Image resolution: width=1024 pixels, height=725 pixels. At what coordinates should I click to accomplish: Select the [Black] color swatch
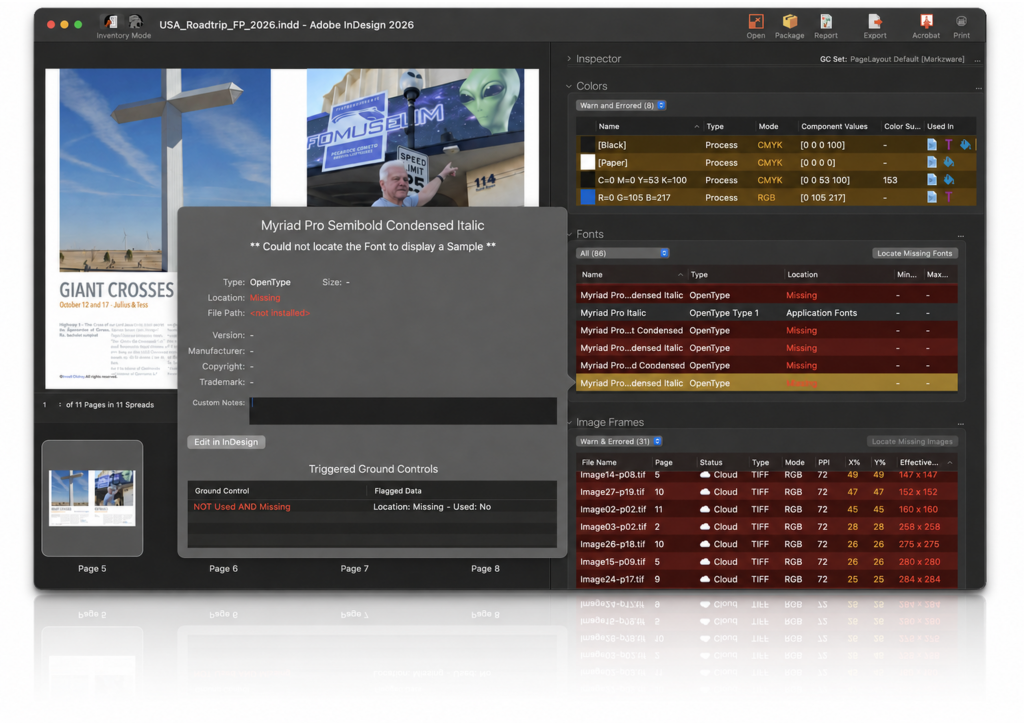(x=588, y=145)
